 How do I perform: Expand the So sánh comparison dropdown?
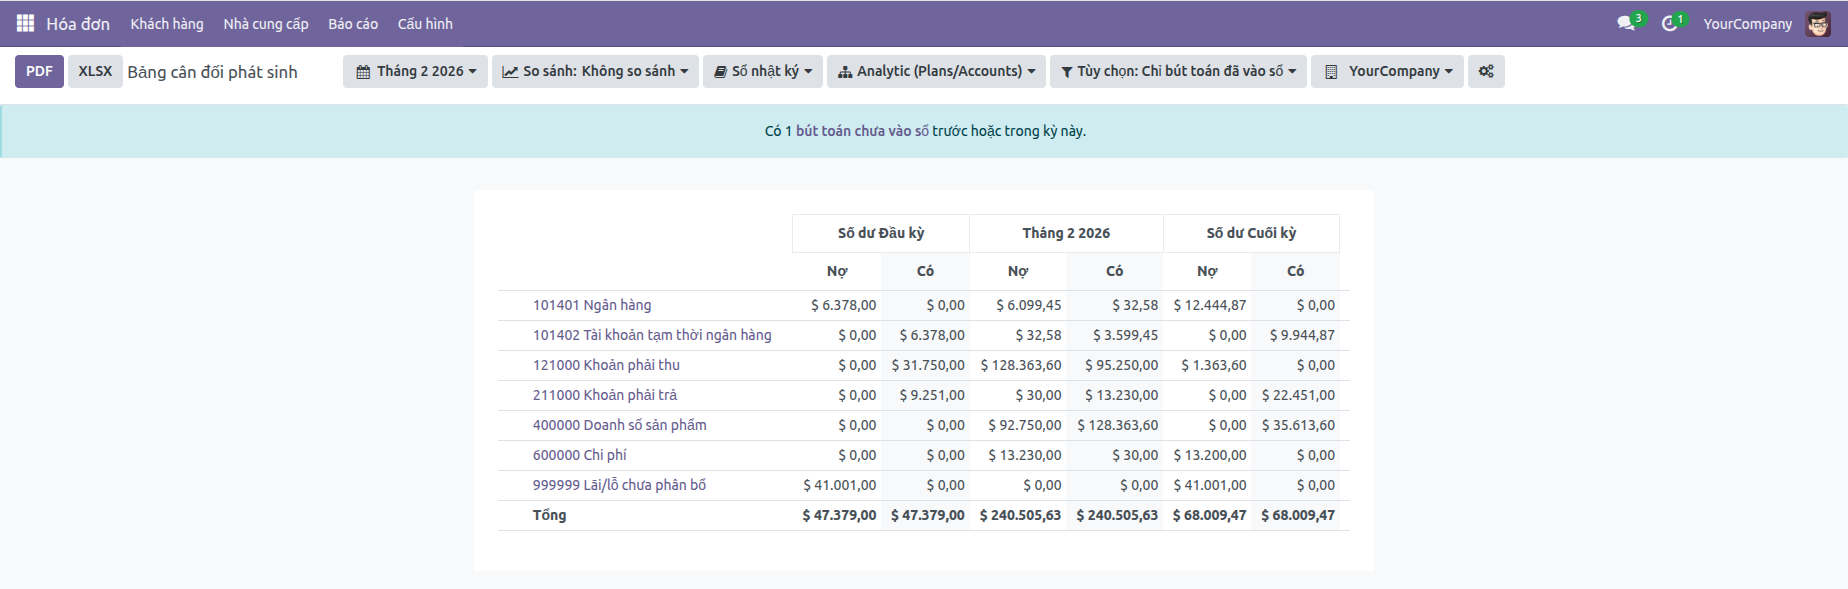pyautogui.click(x=595, y=71)
